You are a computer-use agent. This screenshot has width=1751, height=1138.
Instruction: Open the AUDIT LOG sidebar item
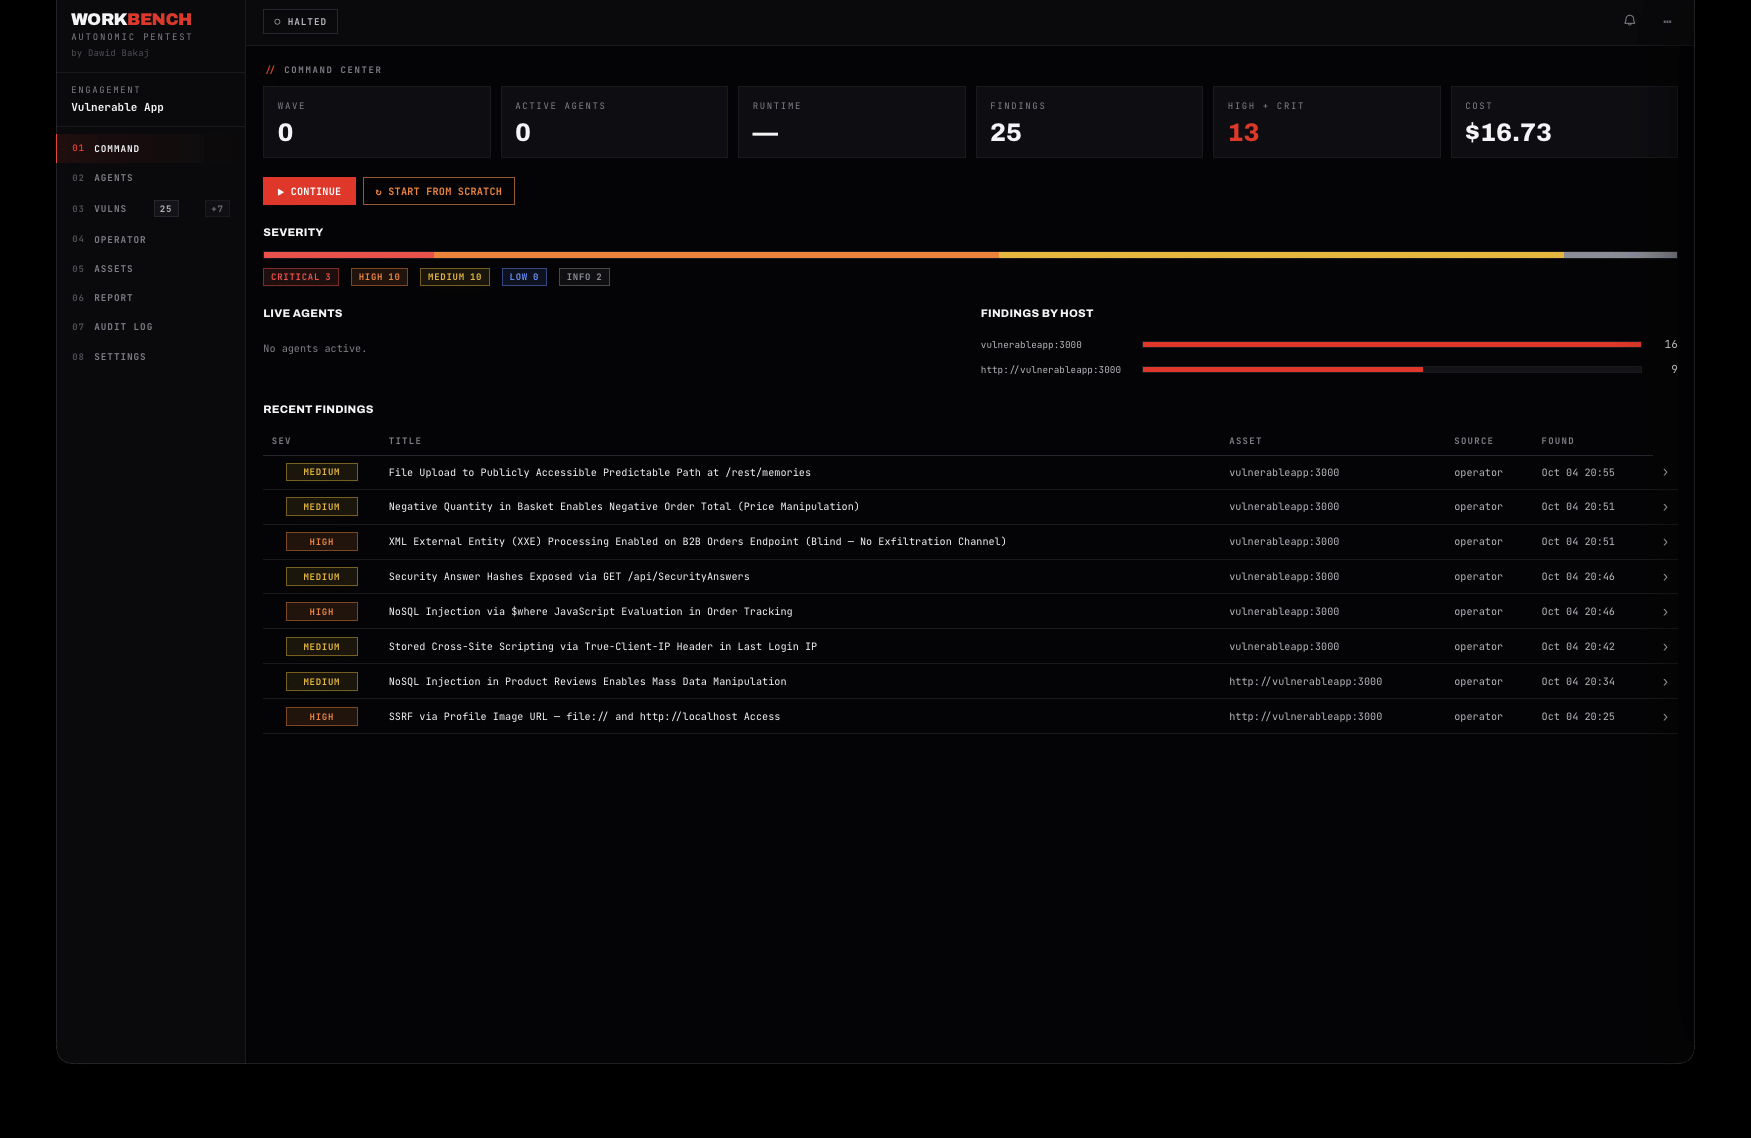150,327
